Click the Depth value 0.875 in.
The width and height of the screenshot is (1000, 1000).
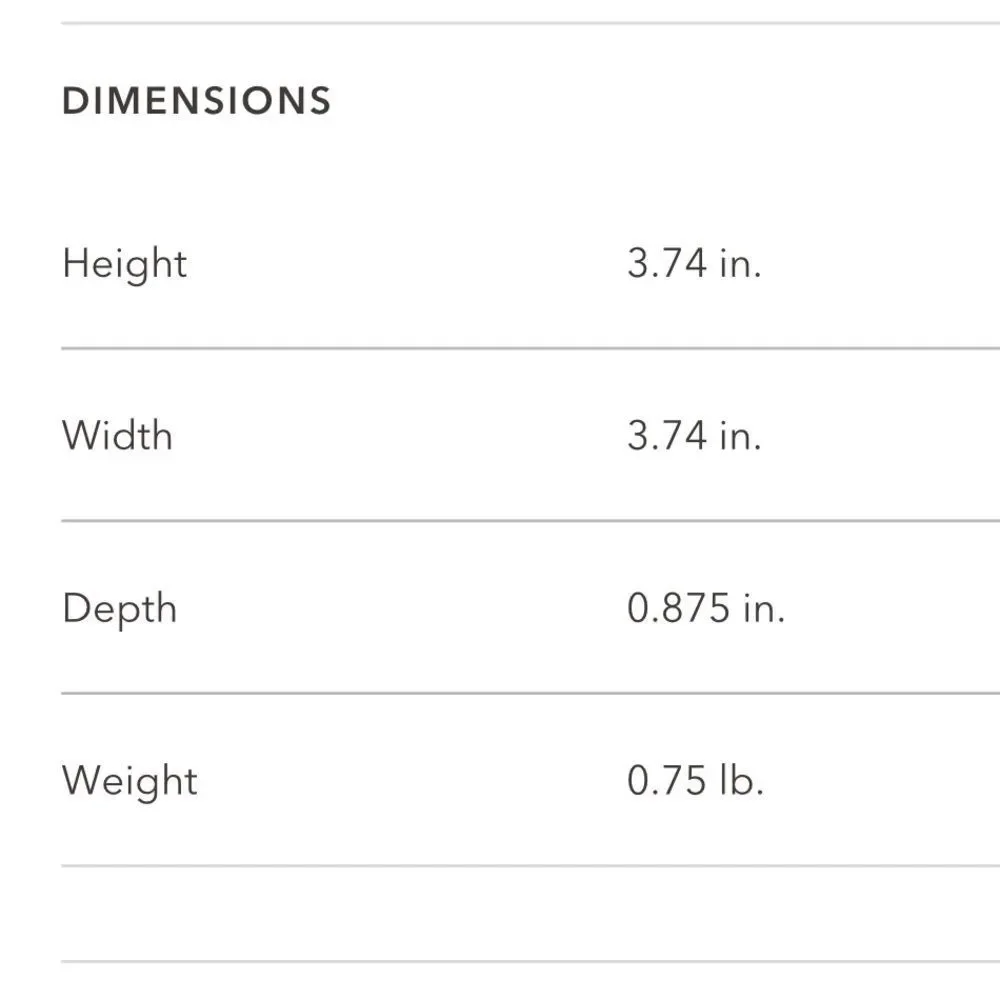click(x=706, y=608)
